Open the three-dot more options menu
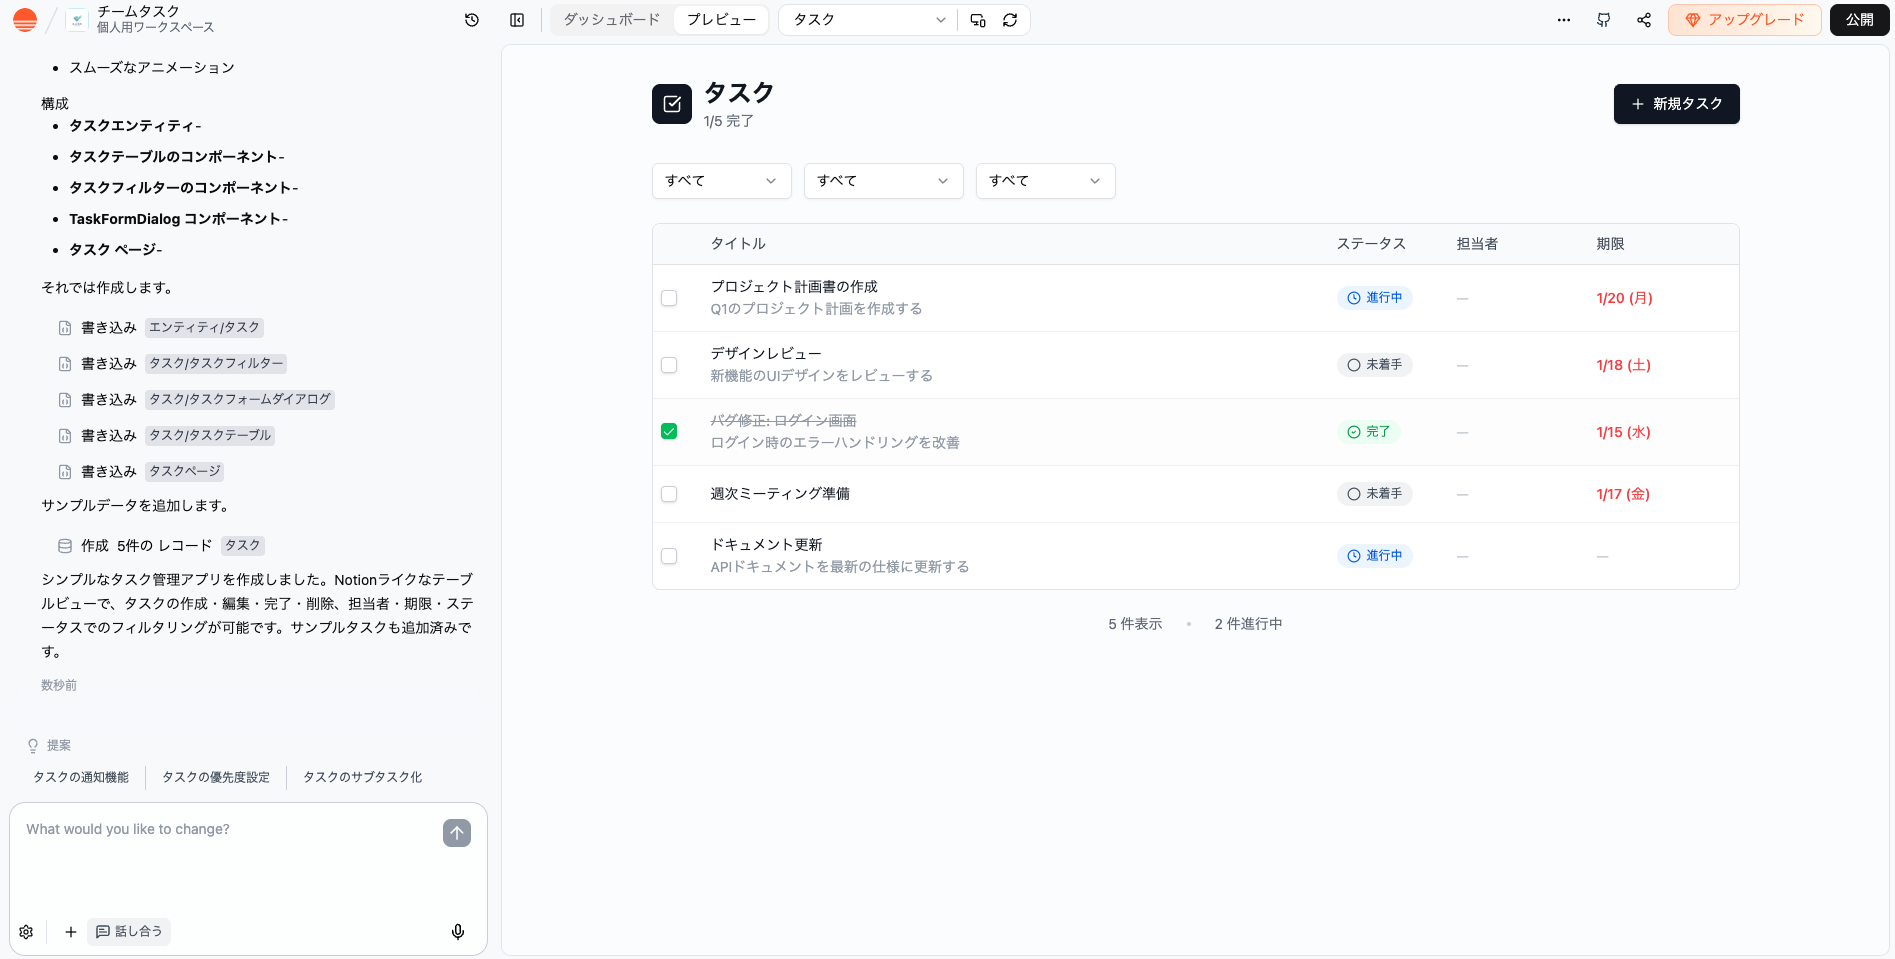1895x959 pixels. coord(1564,20)
